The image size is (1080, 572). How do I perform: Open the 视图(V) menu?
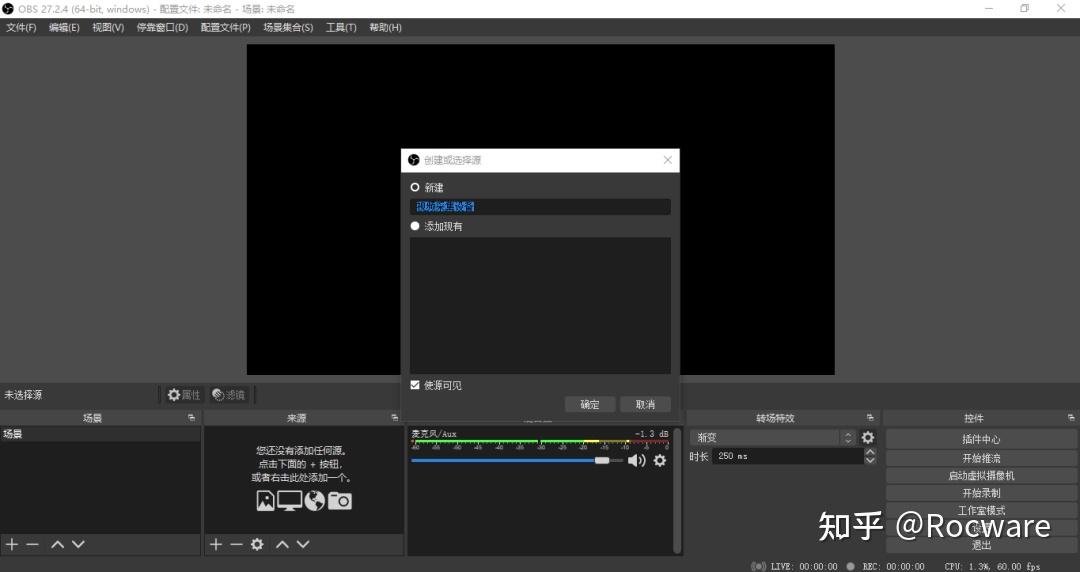click(108, 28)
